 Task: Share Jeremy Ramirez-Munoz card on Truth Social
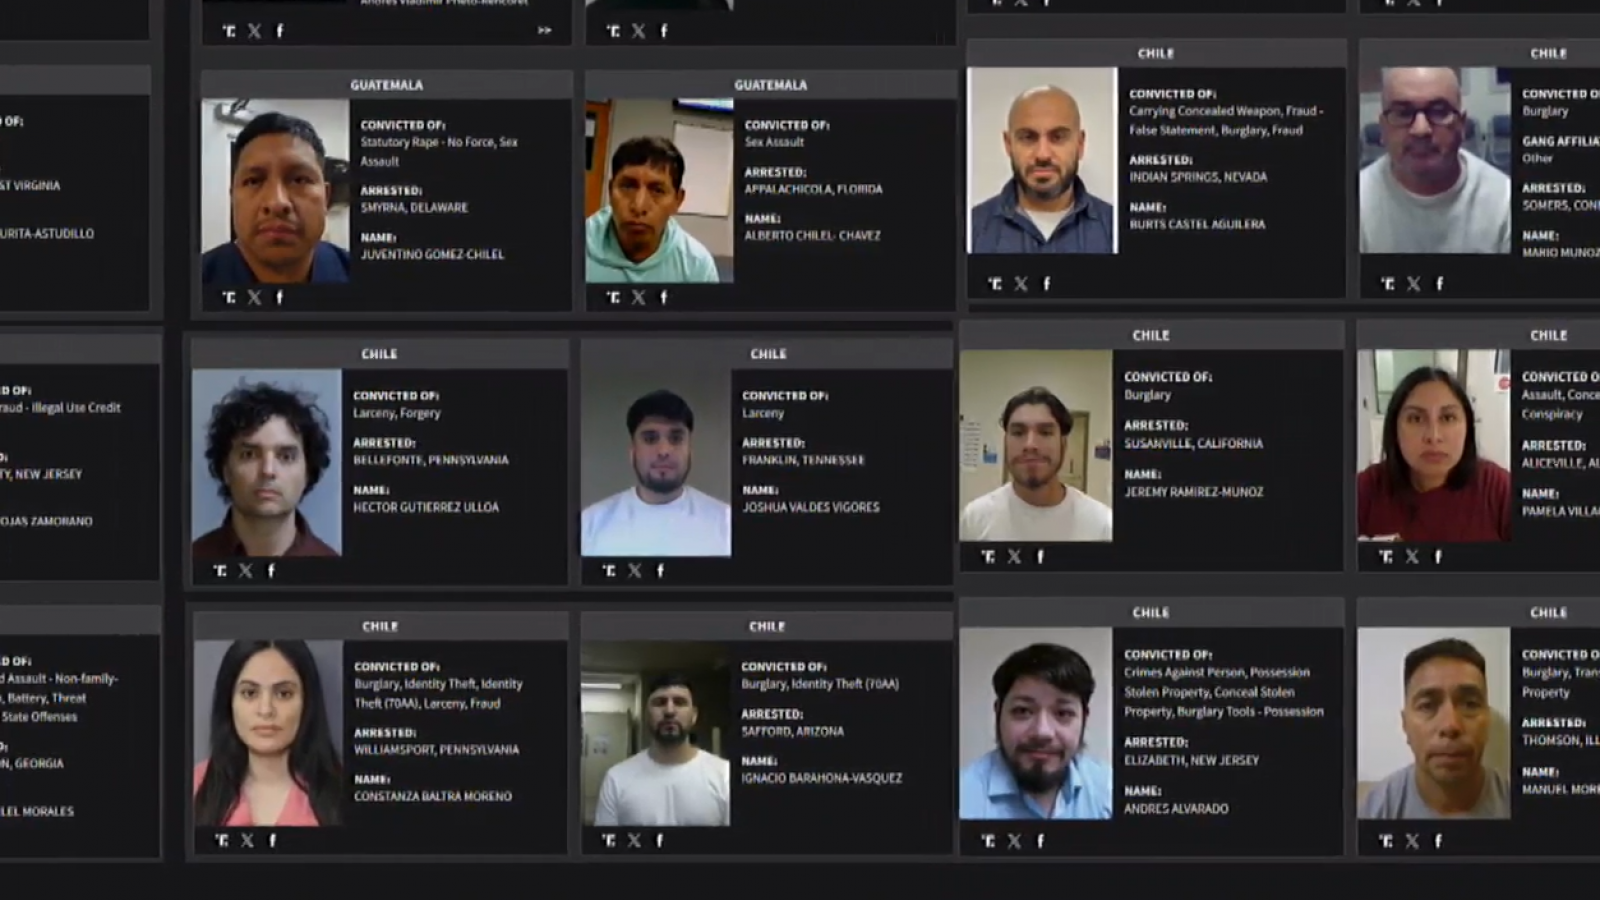(988, 556)
